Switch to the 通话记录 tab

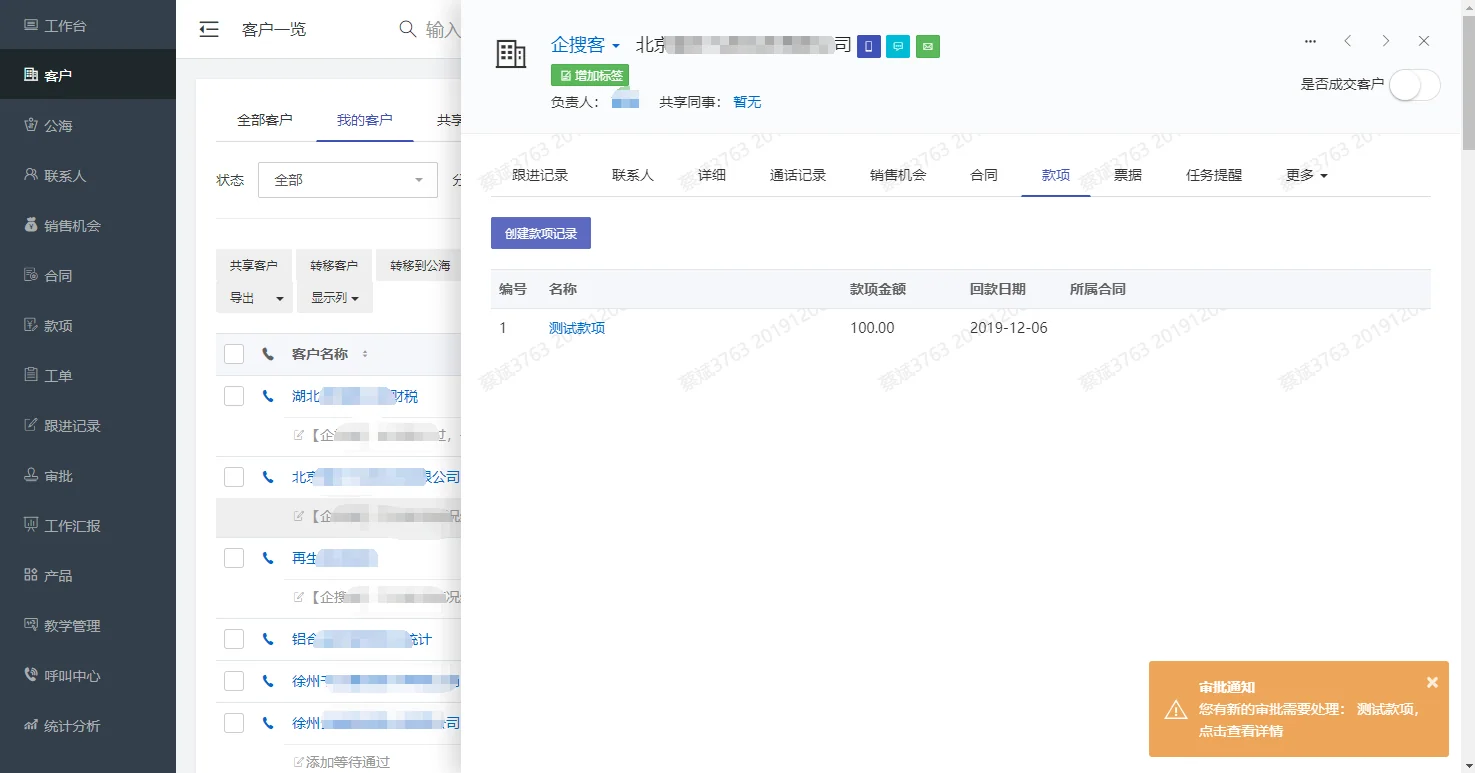pyautogui.click(x=798, y=175)
